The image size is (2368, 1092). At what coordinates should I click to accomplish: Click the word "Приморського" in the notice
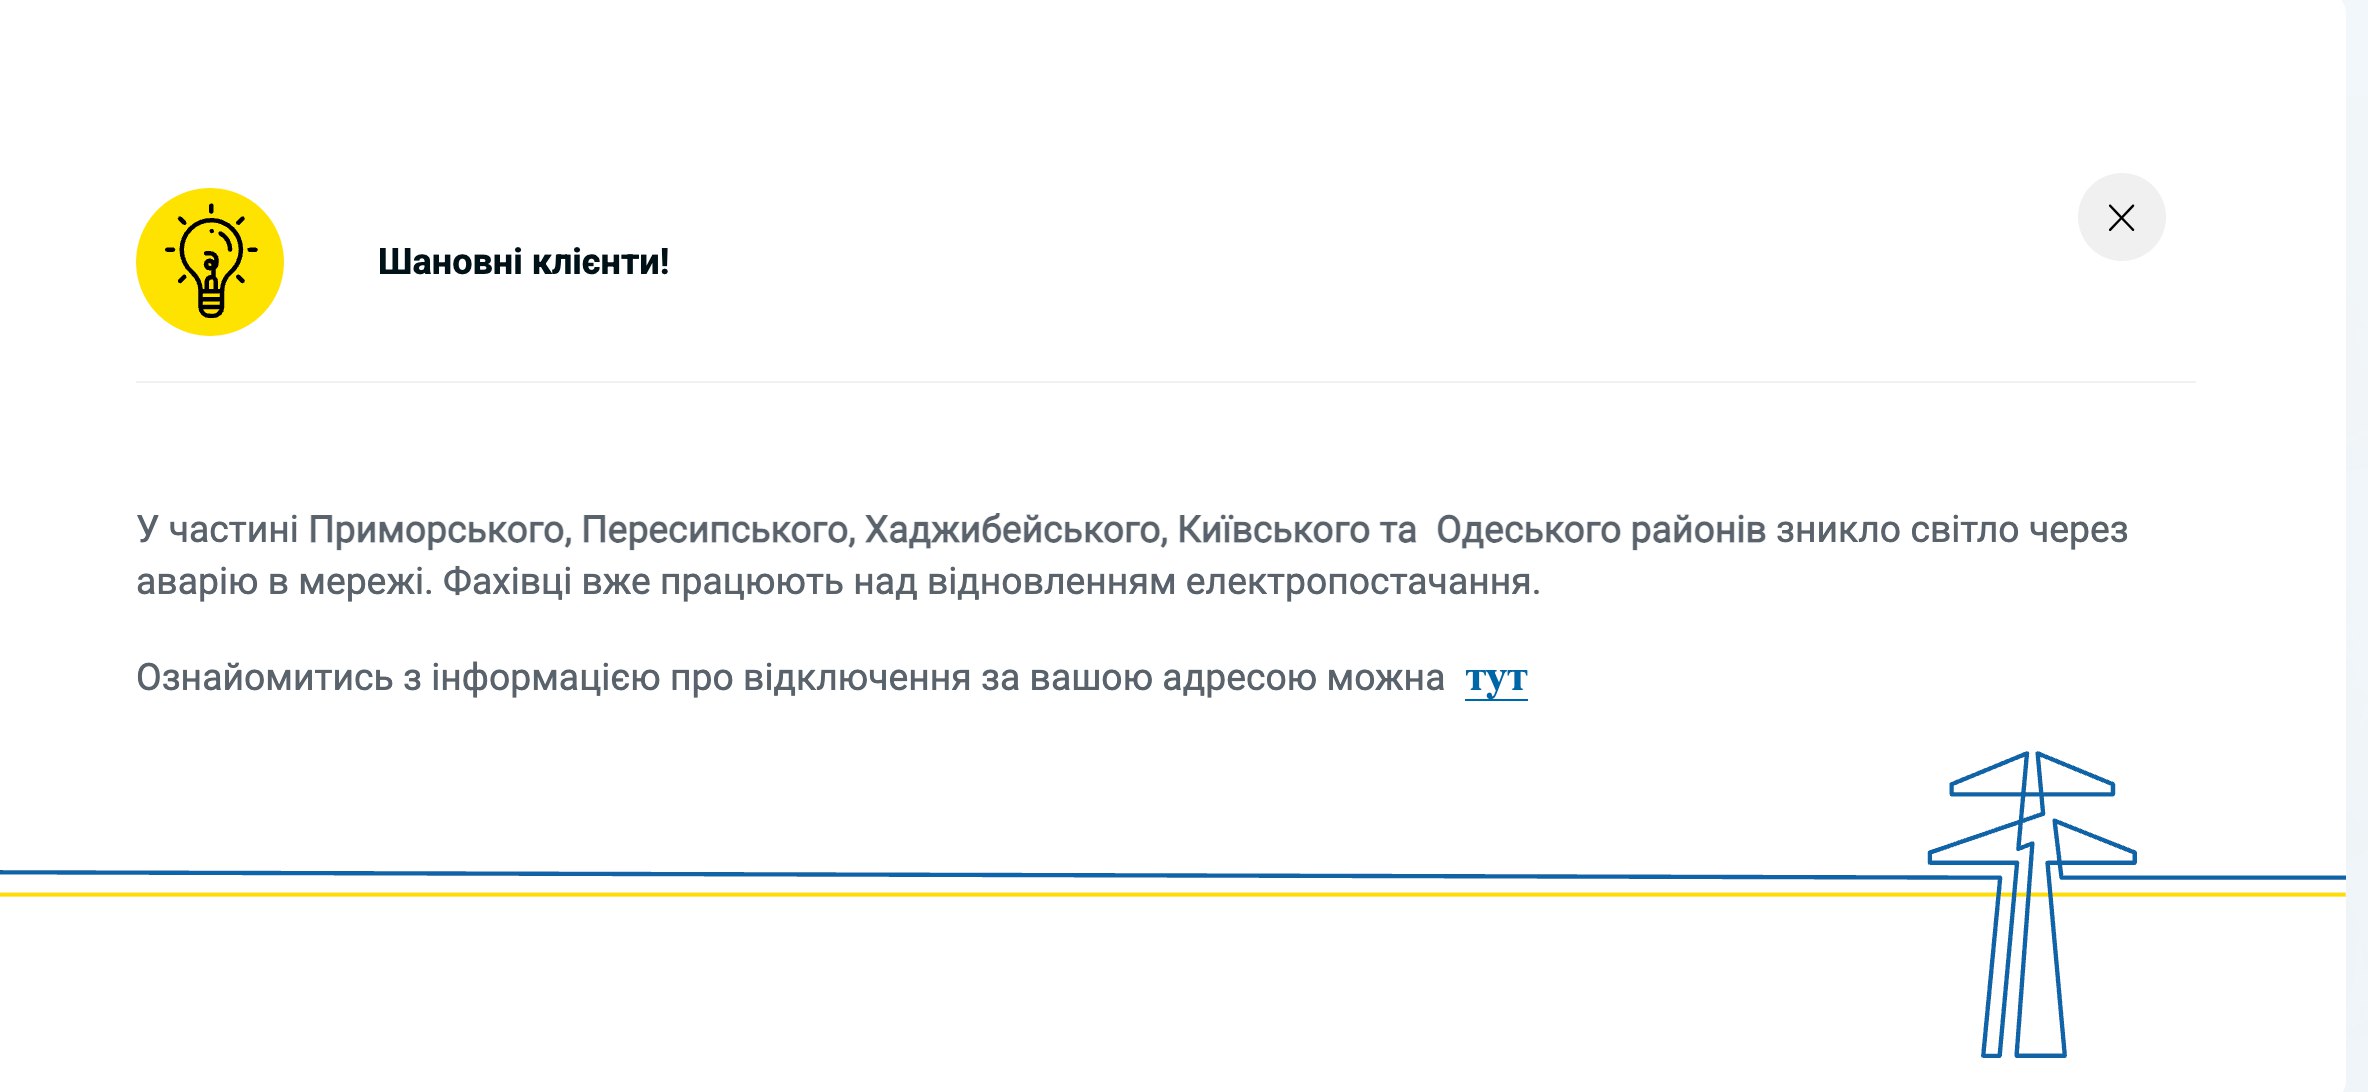pos(439,530)
